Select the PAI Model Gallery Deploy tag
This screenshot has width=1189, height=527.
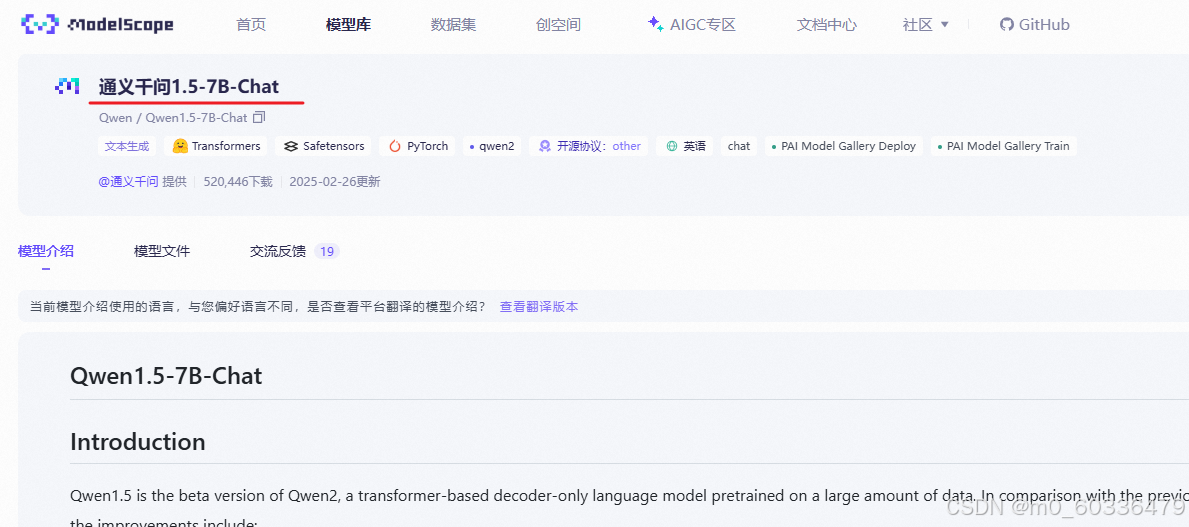click(x=843, y=146)
